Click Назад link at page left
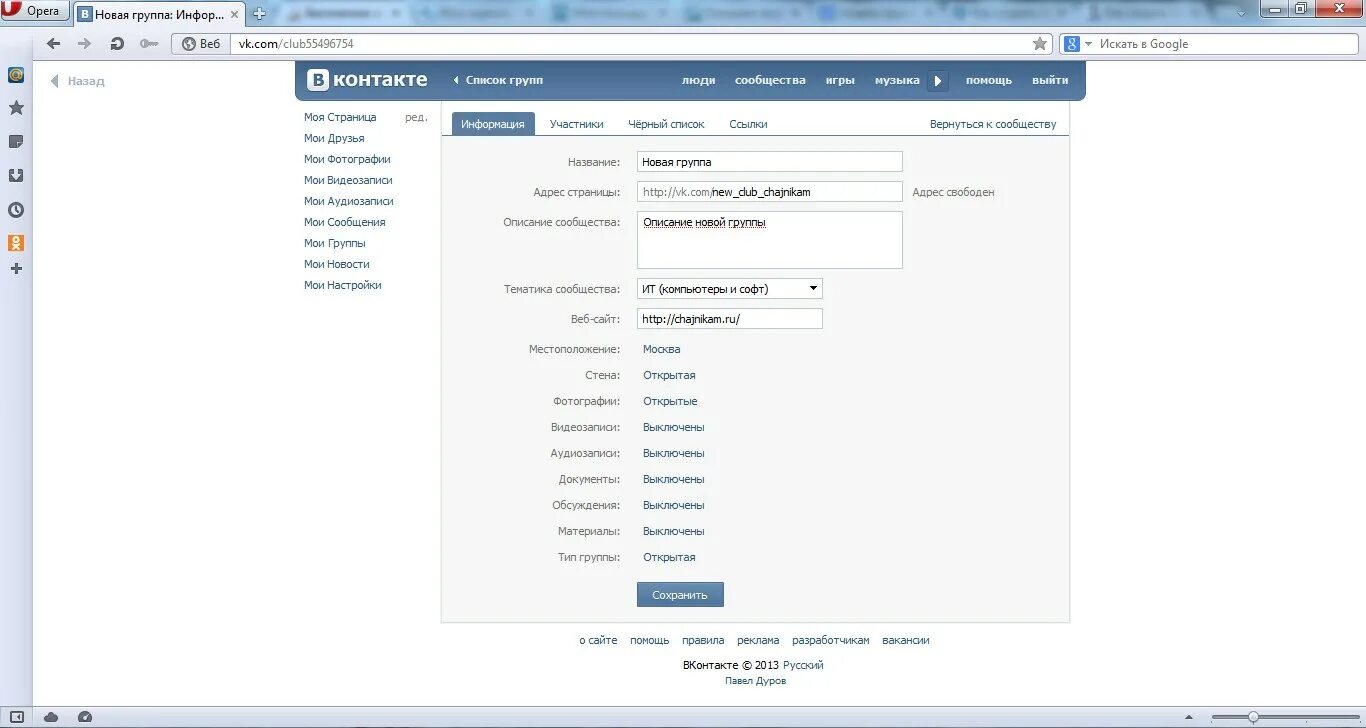Screen dimensions: 1366x728 point(78,81)
